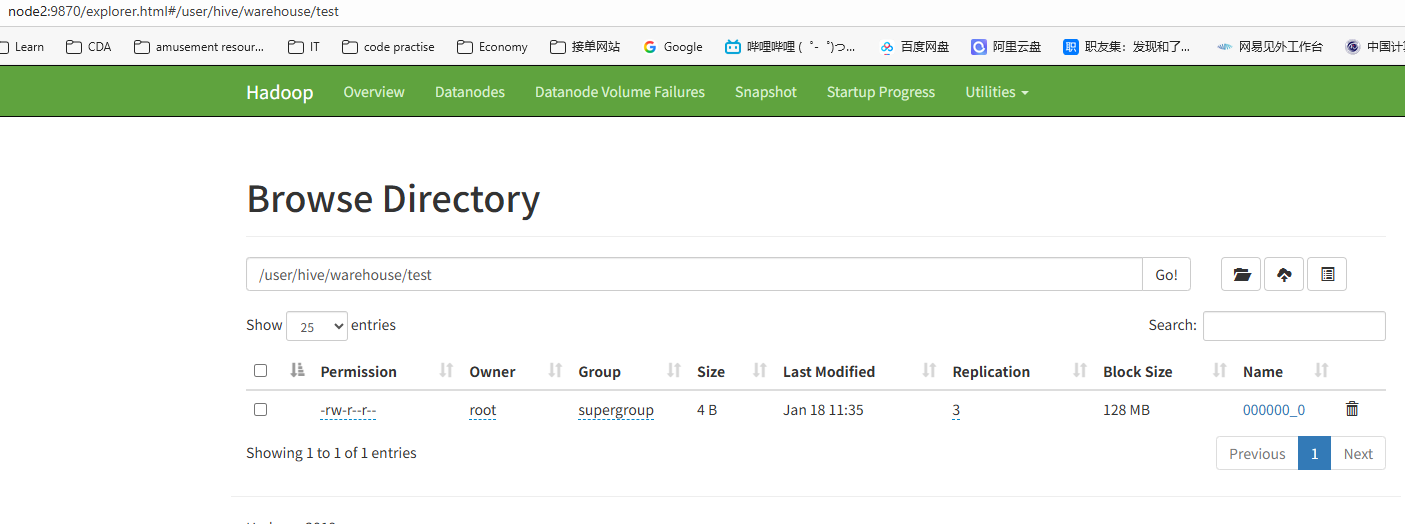This screenshot has width=1405, height=524.
Task: Open the CDA bookmark folder
Action: pos(89,46)
